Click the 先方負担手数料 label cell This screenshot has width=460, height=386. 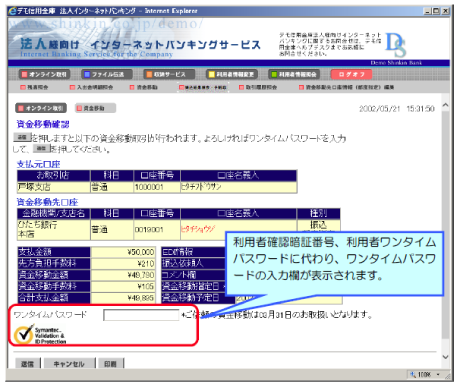click(54, 263)
